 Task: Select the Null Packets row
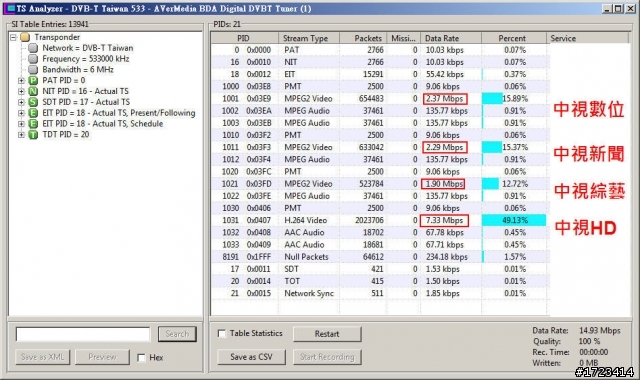coord(380,257)
